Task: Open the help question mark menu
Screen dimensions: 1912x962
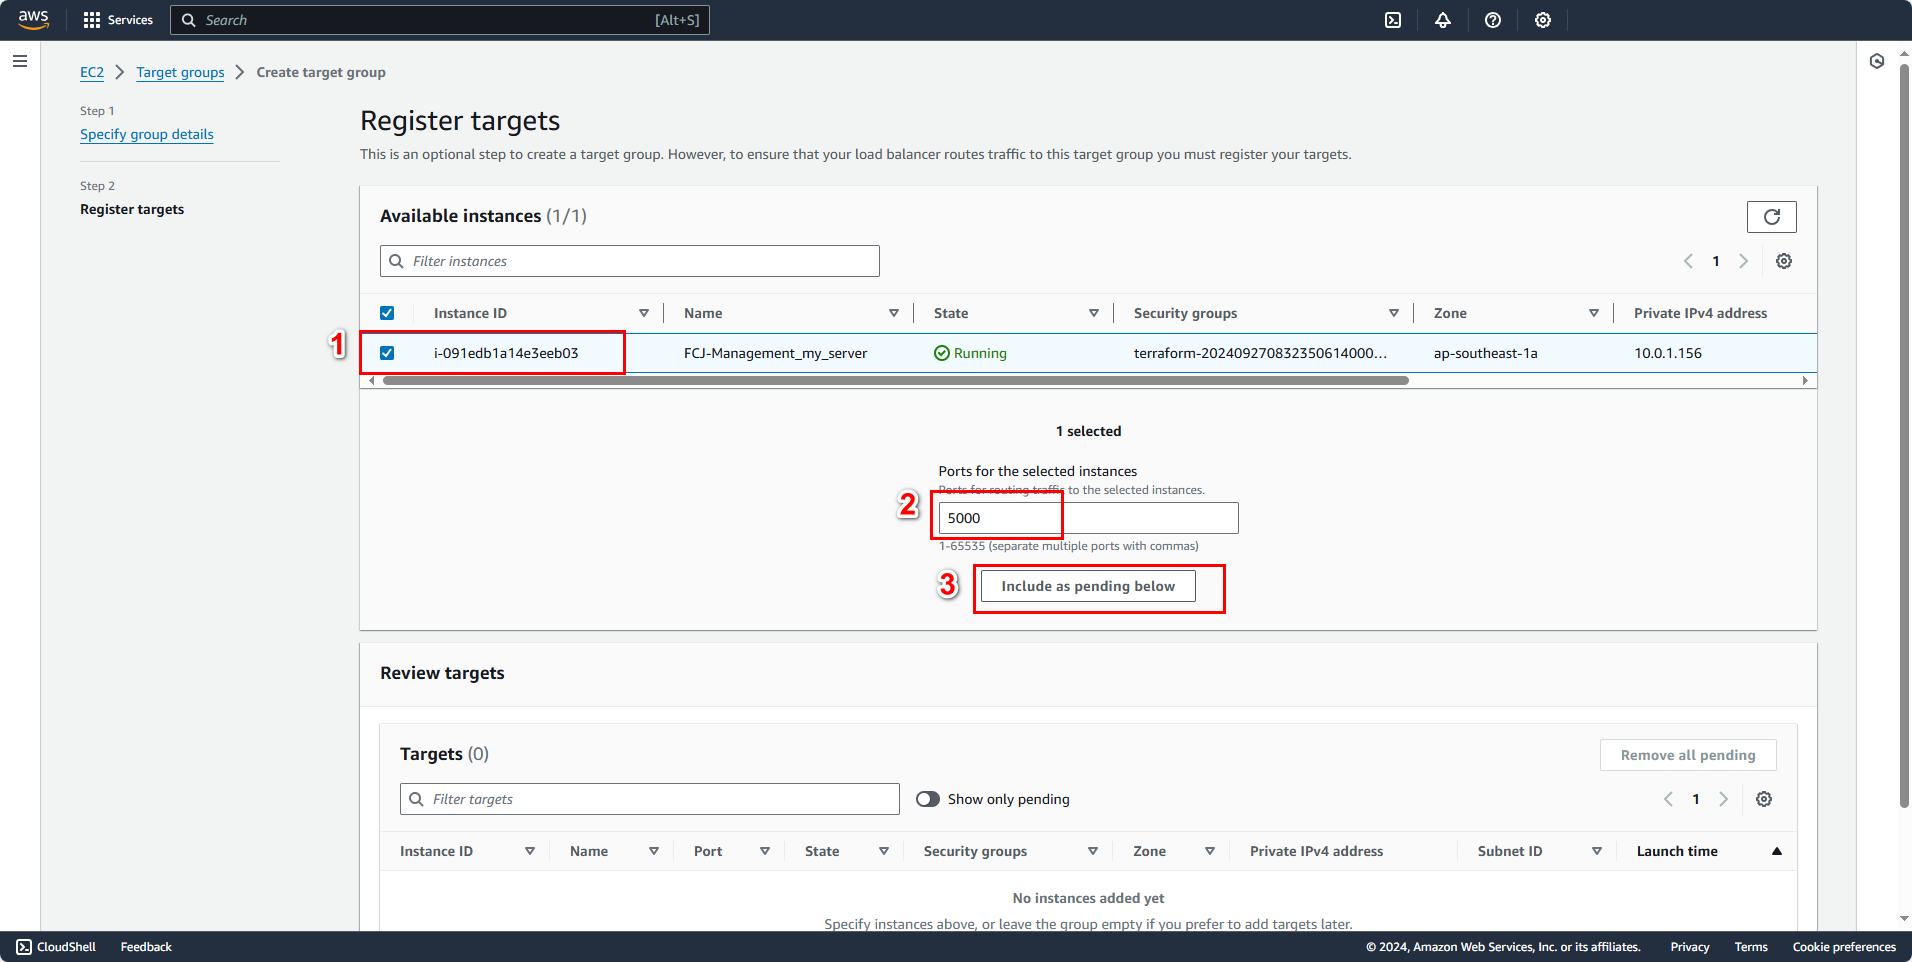Action: (1493, 20)
